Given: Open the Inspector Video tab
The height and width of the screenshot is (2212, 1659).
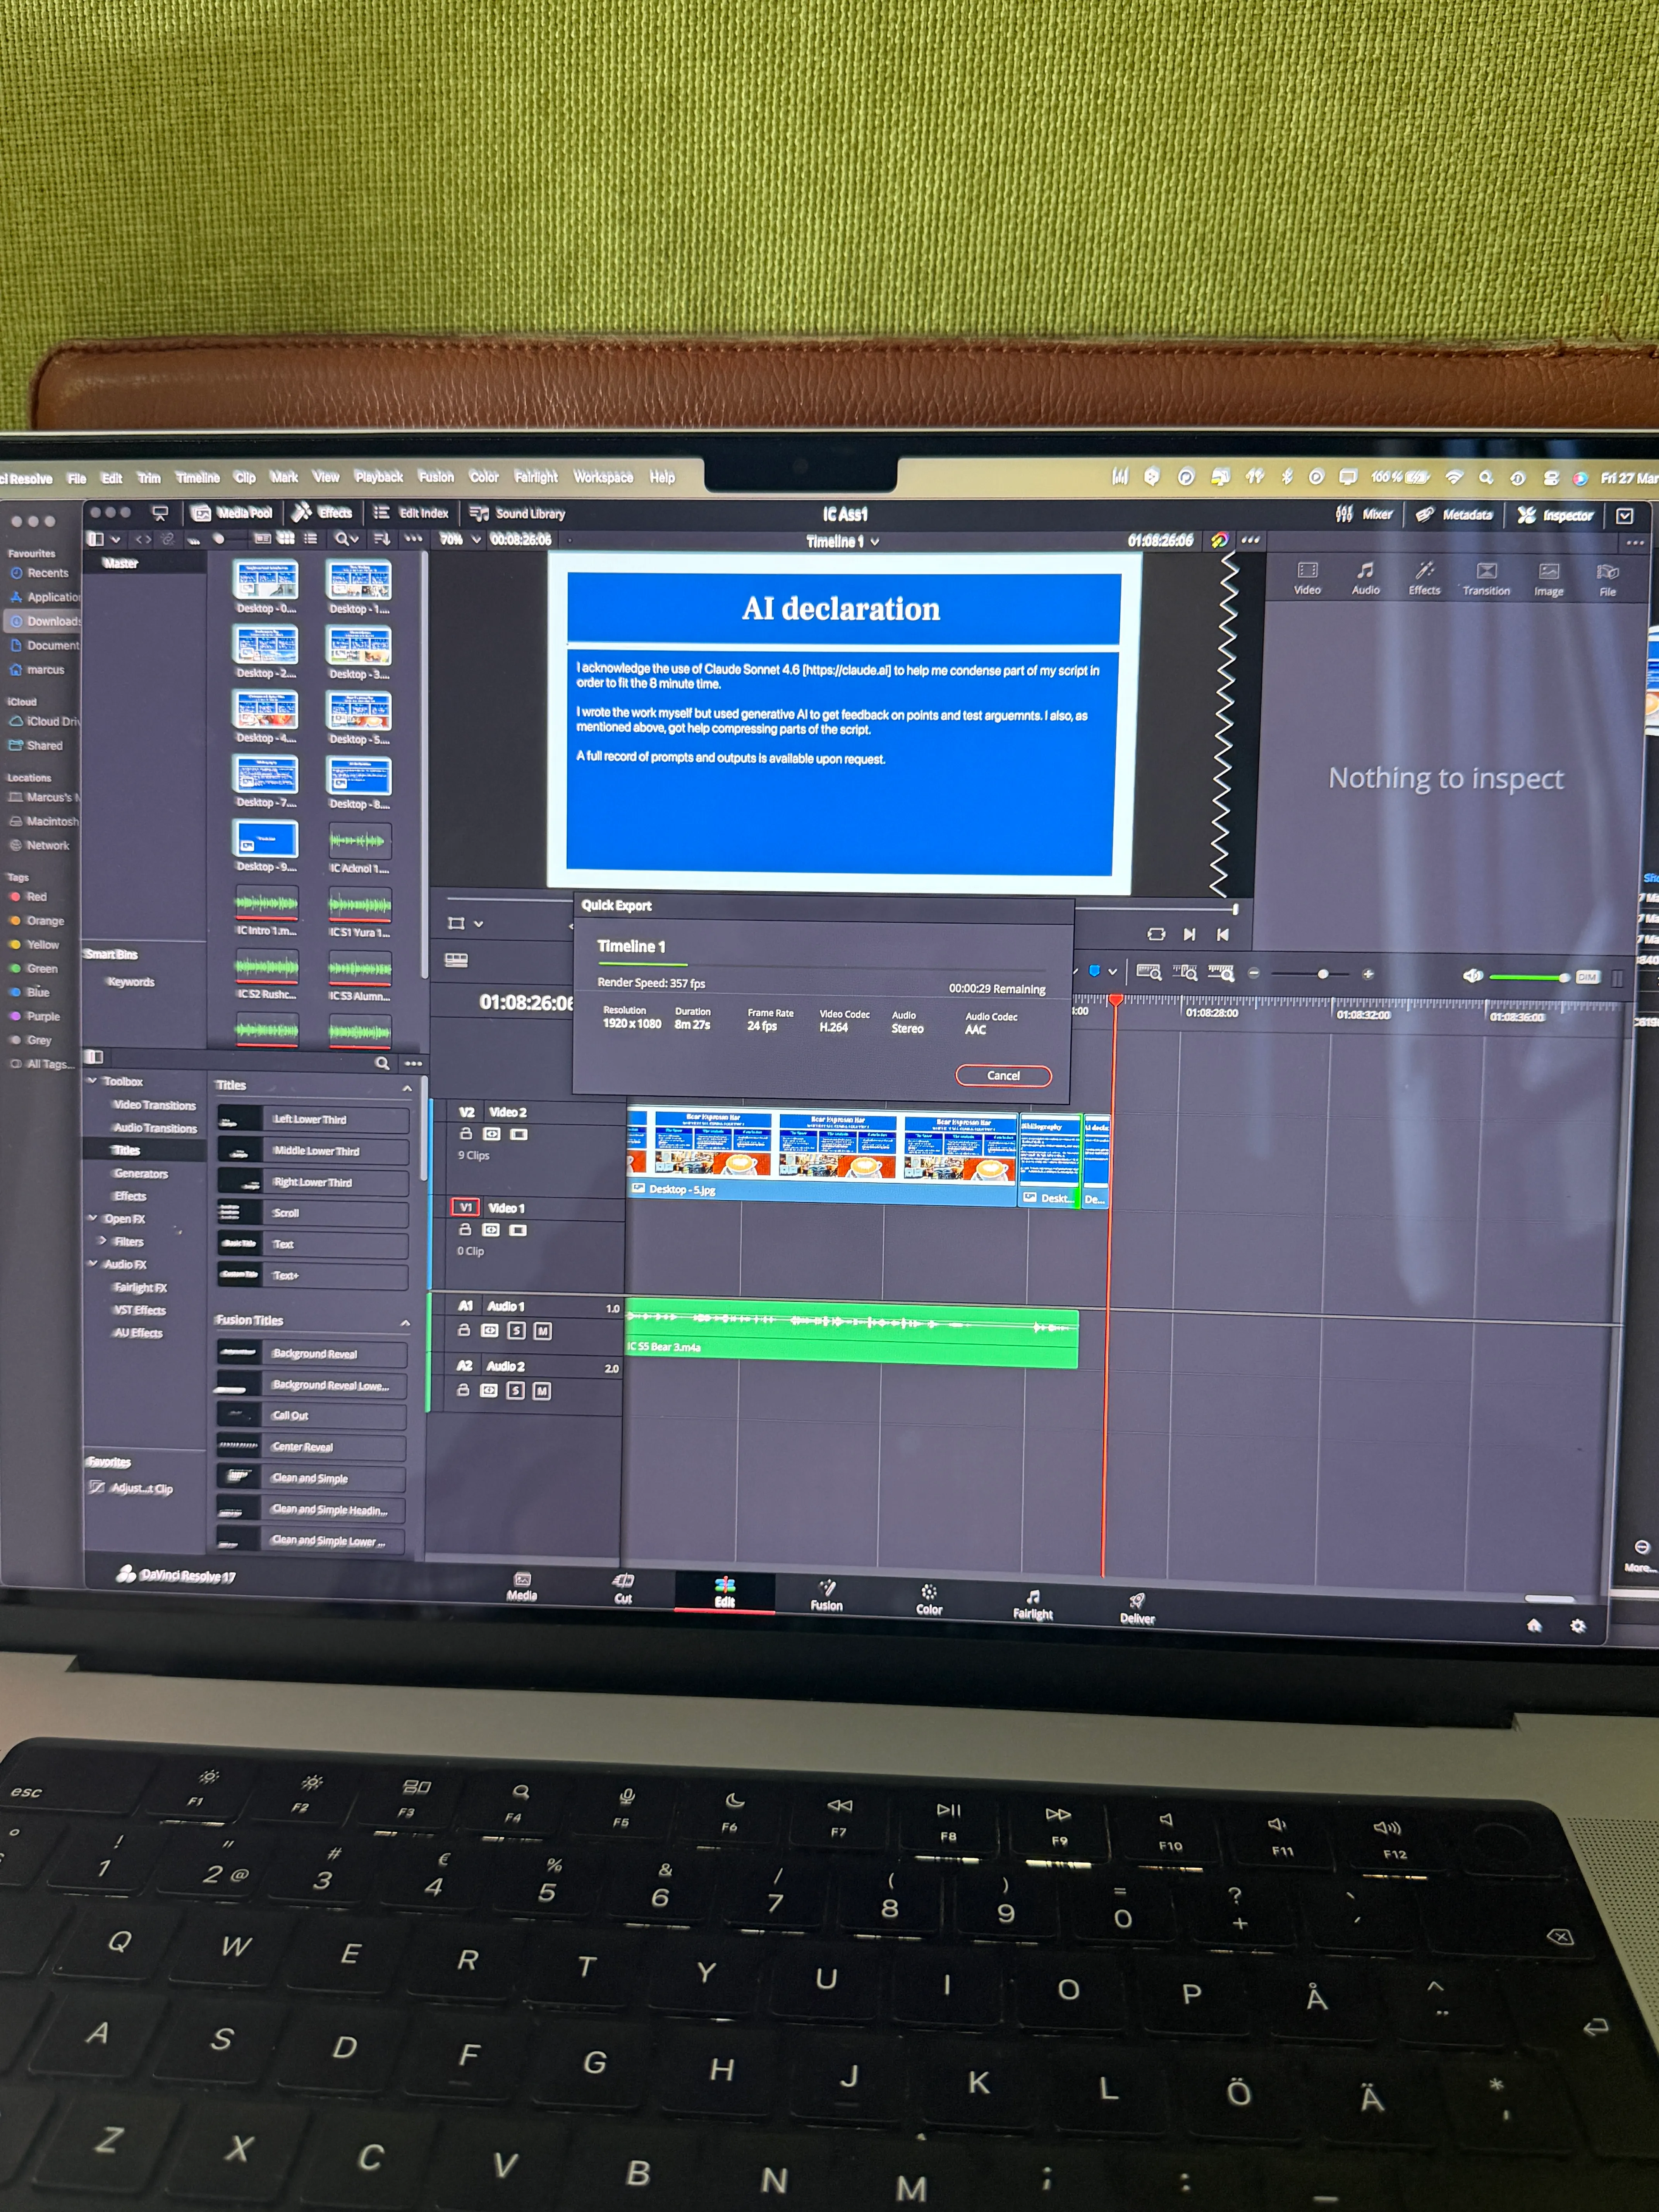Looking at the screenshot, I should tap(1307, 578).
